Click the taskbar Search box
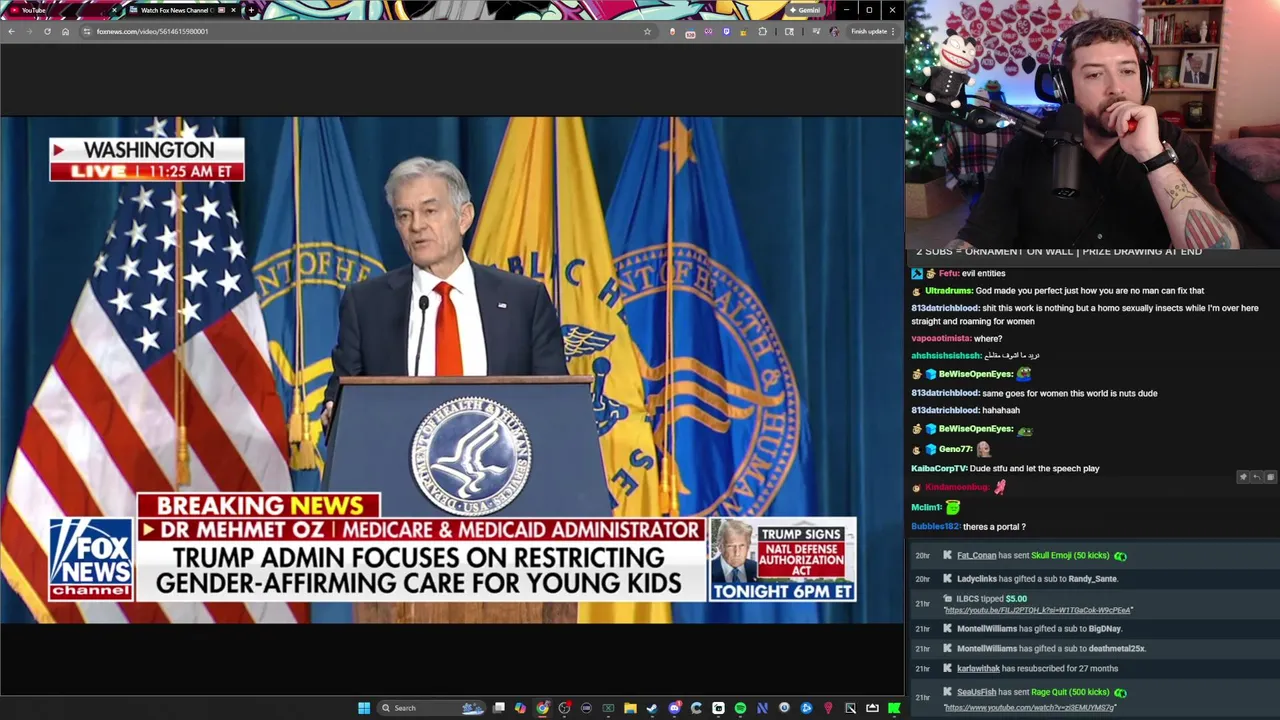This screenshot has height=720, width=1280. click(x=431, y=708)
